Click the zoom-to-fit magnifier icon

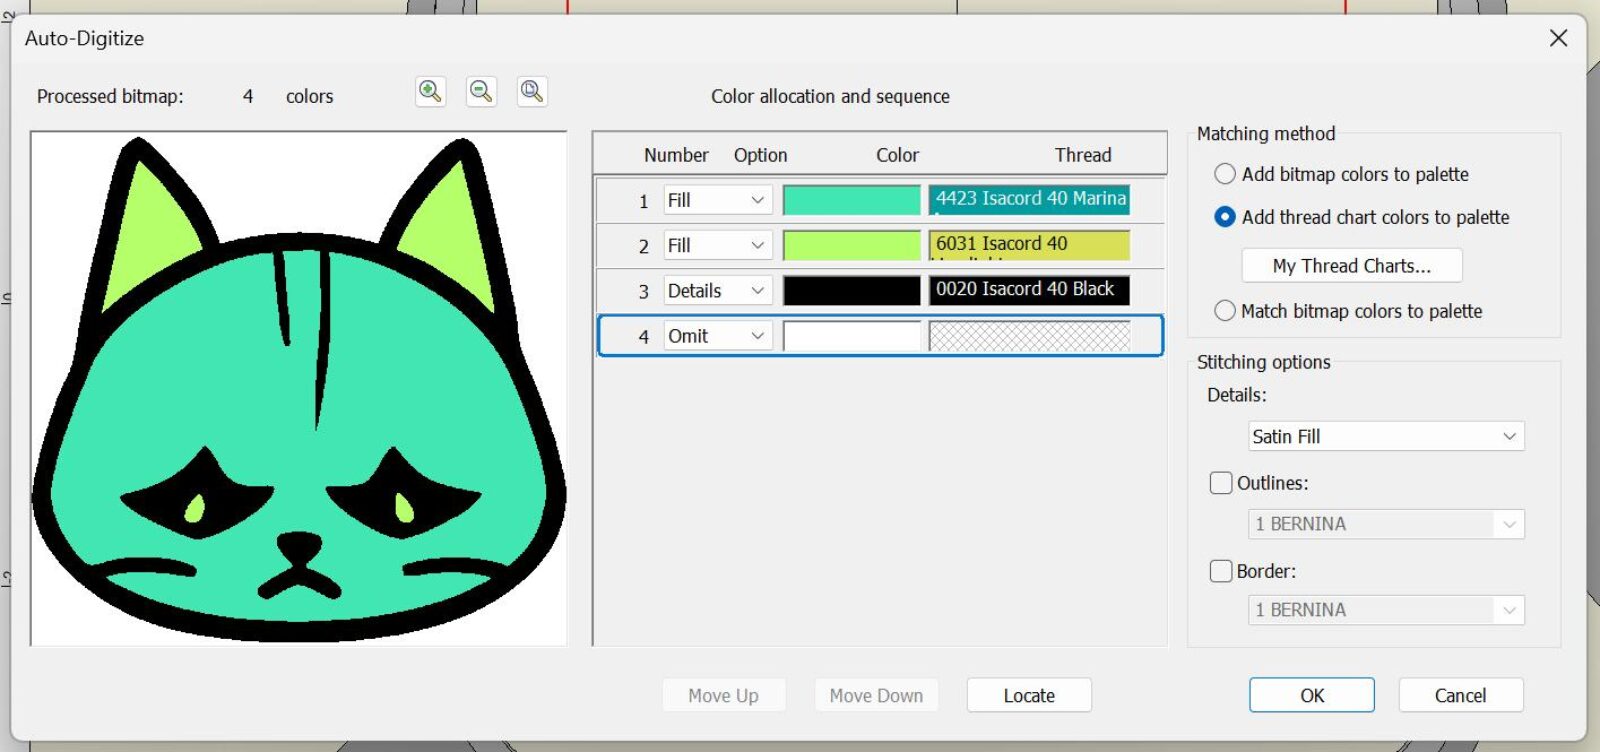click(x=532, y=92)
